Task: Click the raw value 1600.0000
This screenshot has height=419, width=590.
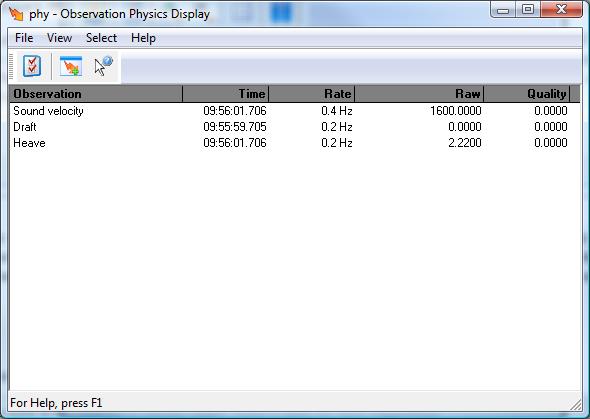Action: click(x=456, y=111)
